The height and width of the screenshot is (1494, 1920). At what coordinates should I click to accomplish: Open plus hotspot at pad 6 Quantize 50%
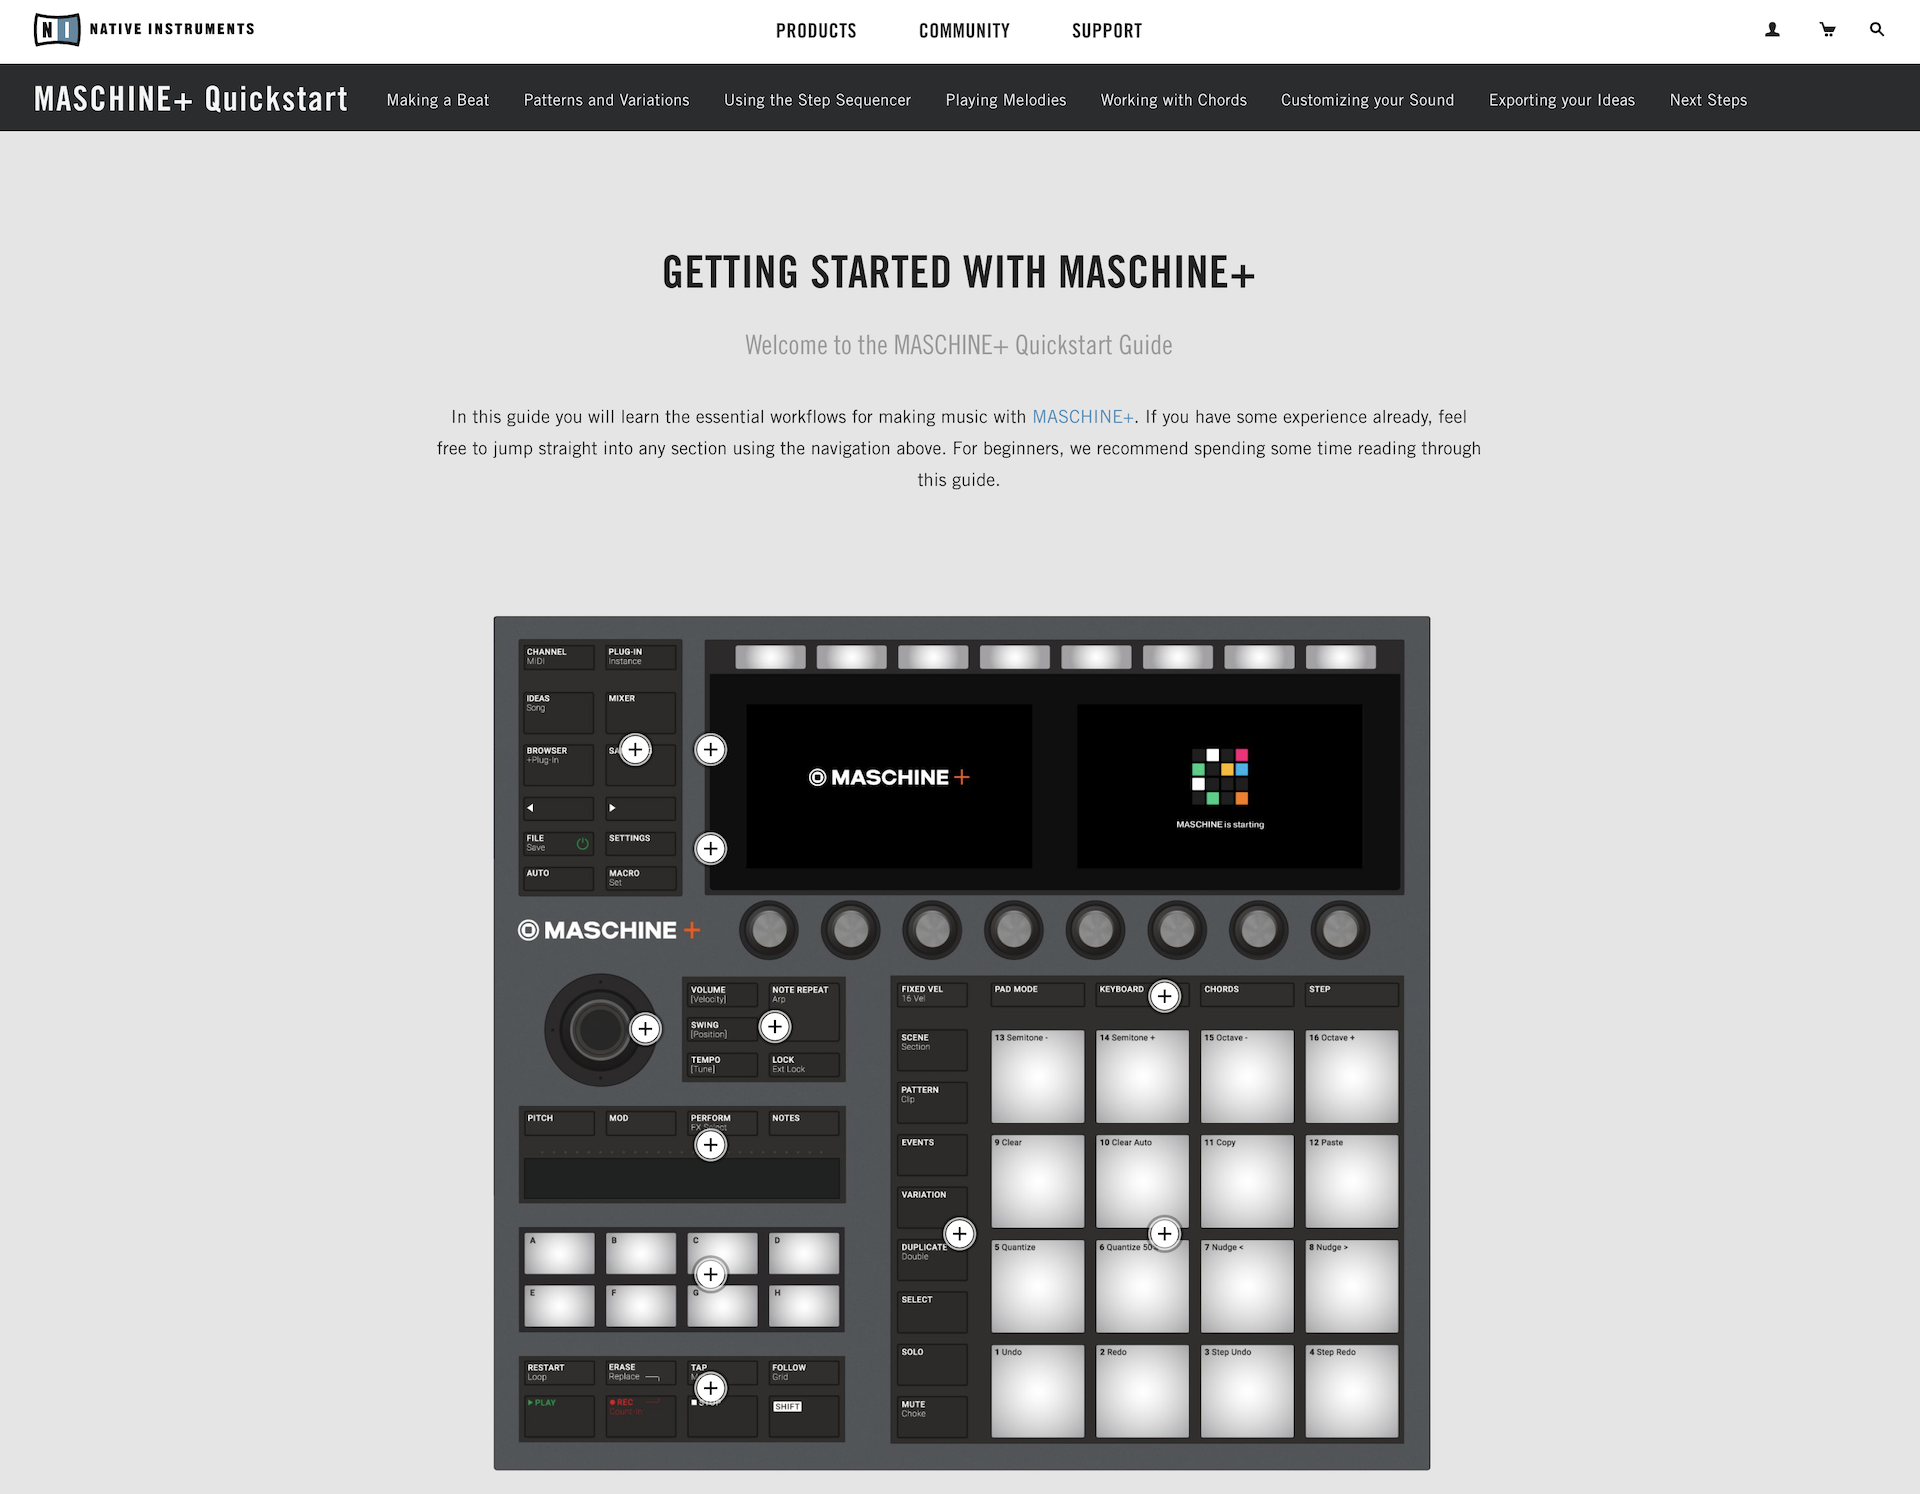point(1164,1234)
